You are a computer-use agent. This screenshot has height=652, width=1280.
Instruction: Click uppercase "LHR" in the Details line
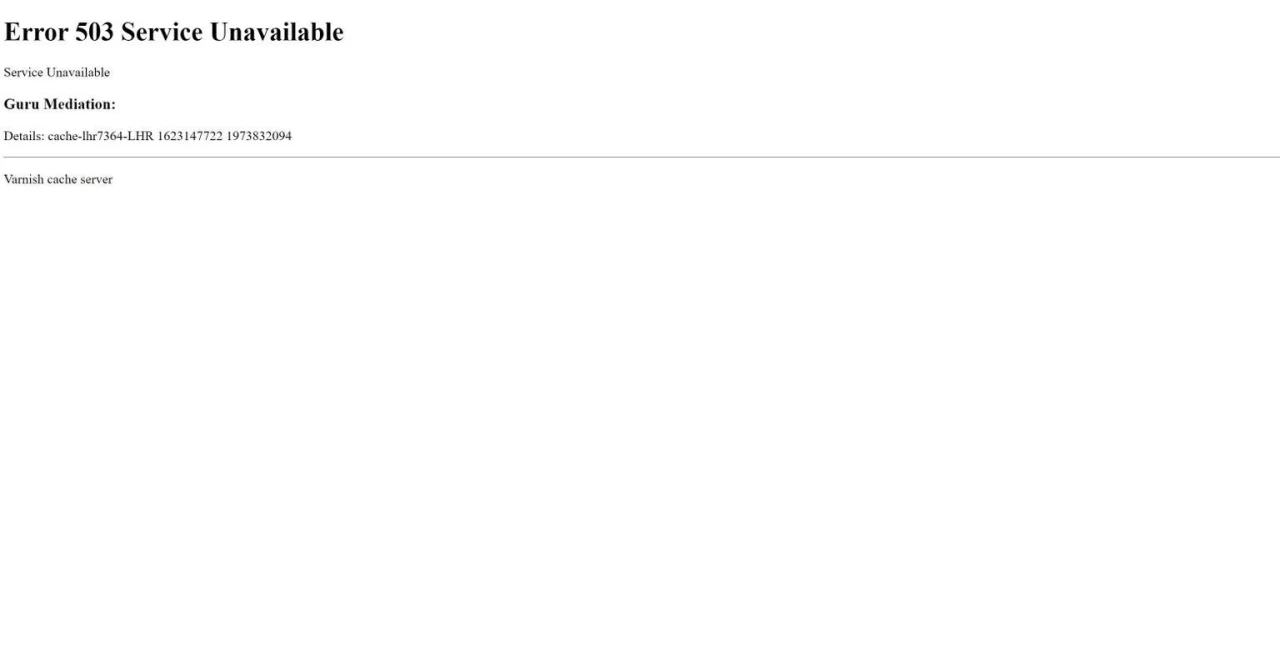pos(140,136)
